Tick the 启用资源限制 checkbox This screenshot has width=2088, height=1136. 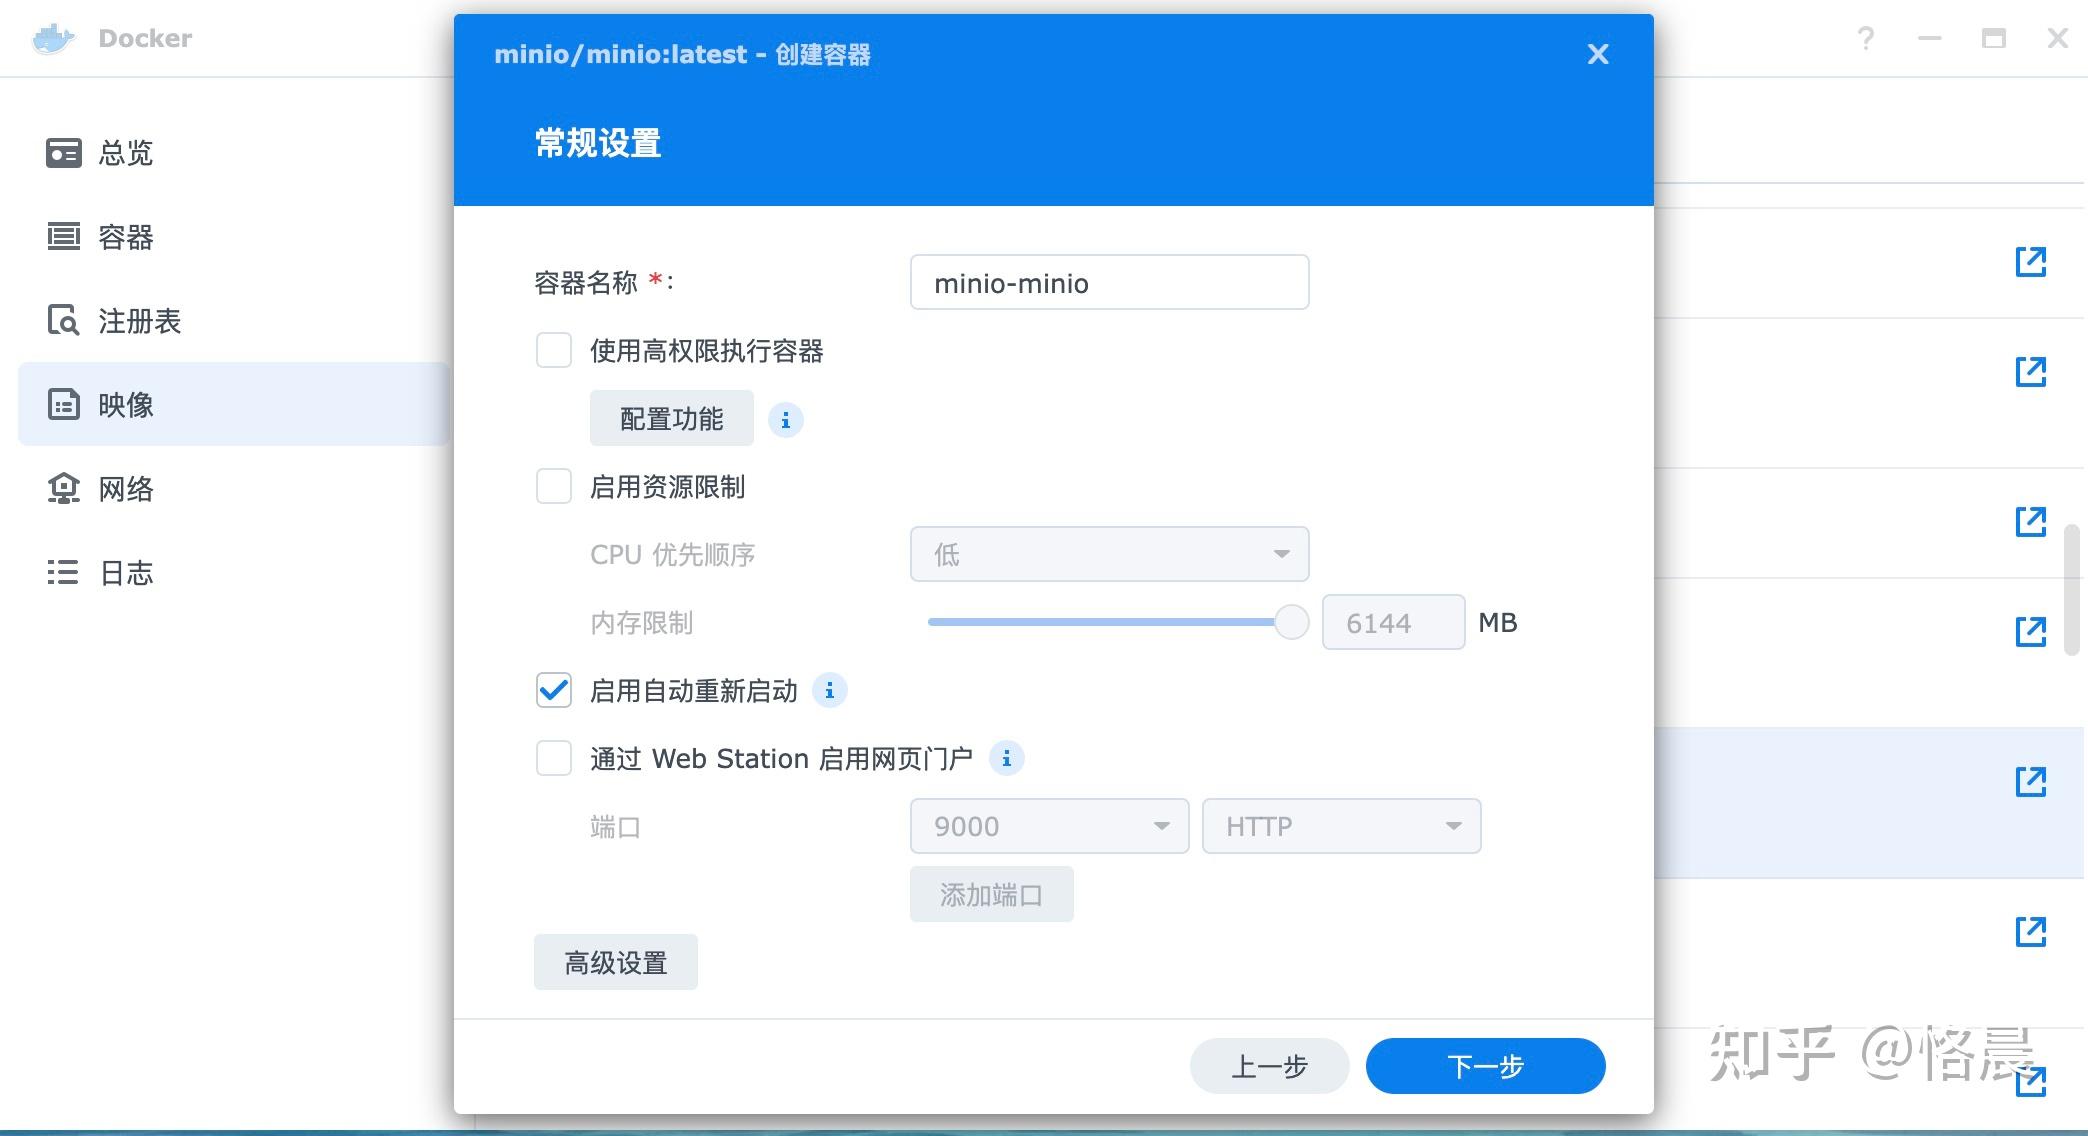(554, 487)
